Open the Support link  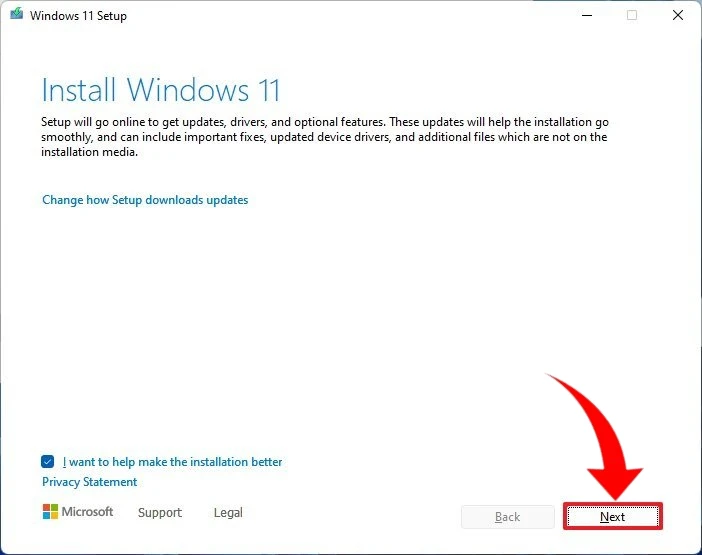[x=160, y=512]
